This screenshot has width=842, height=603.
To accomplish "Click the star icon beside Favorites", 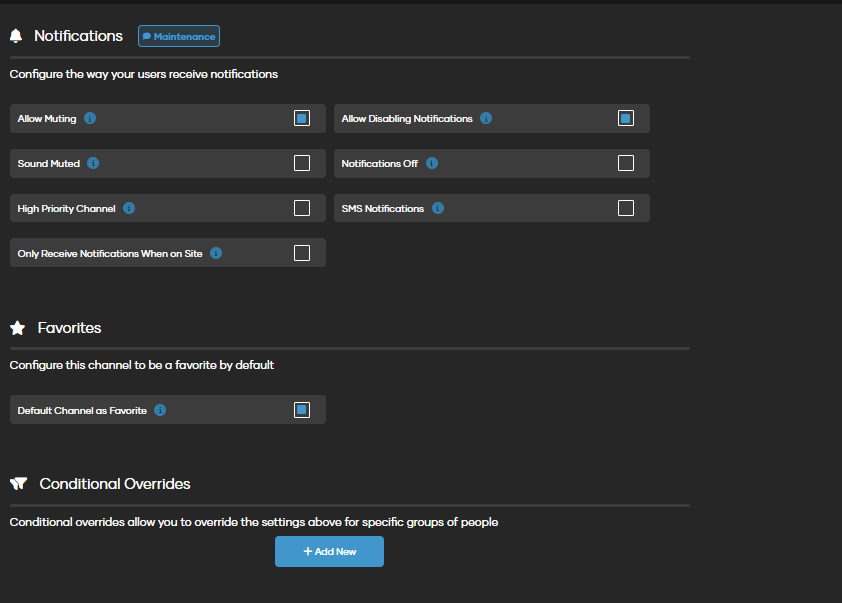I will [18, 328].
